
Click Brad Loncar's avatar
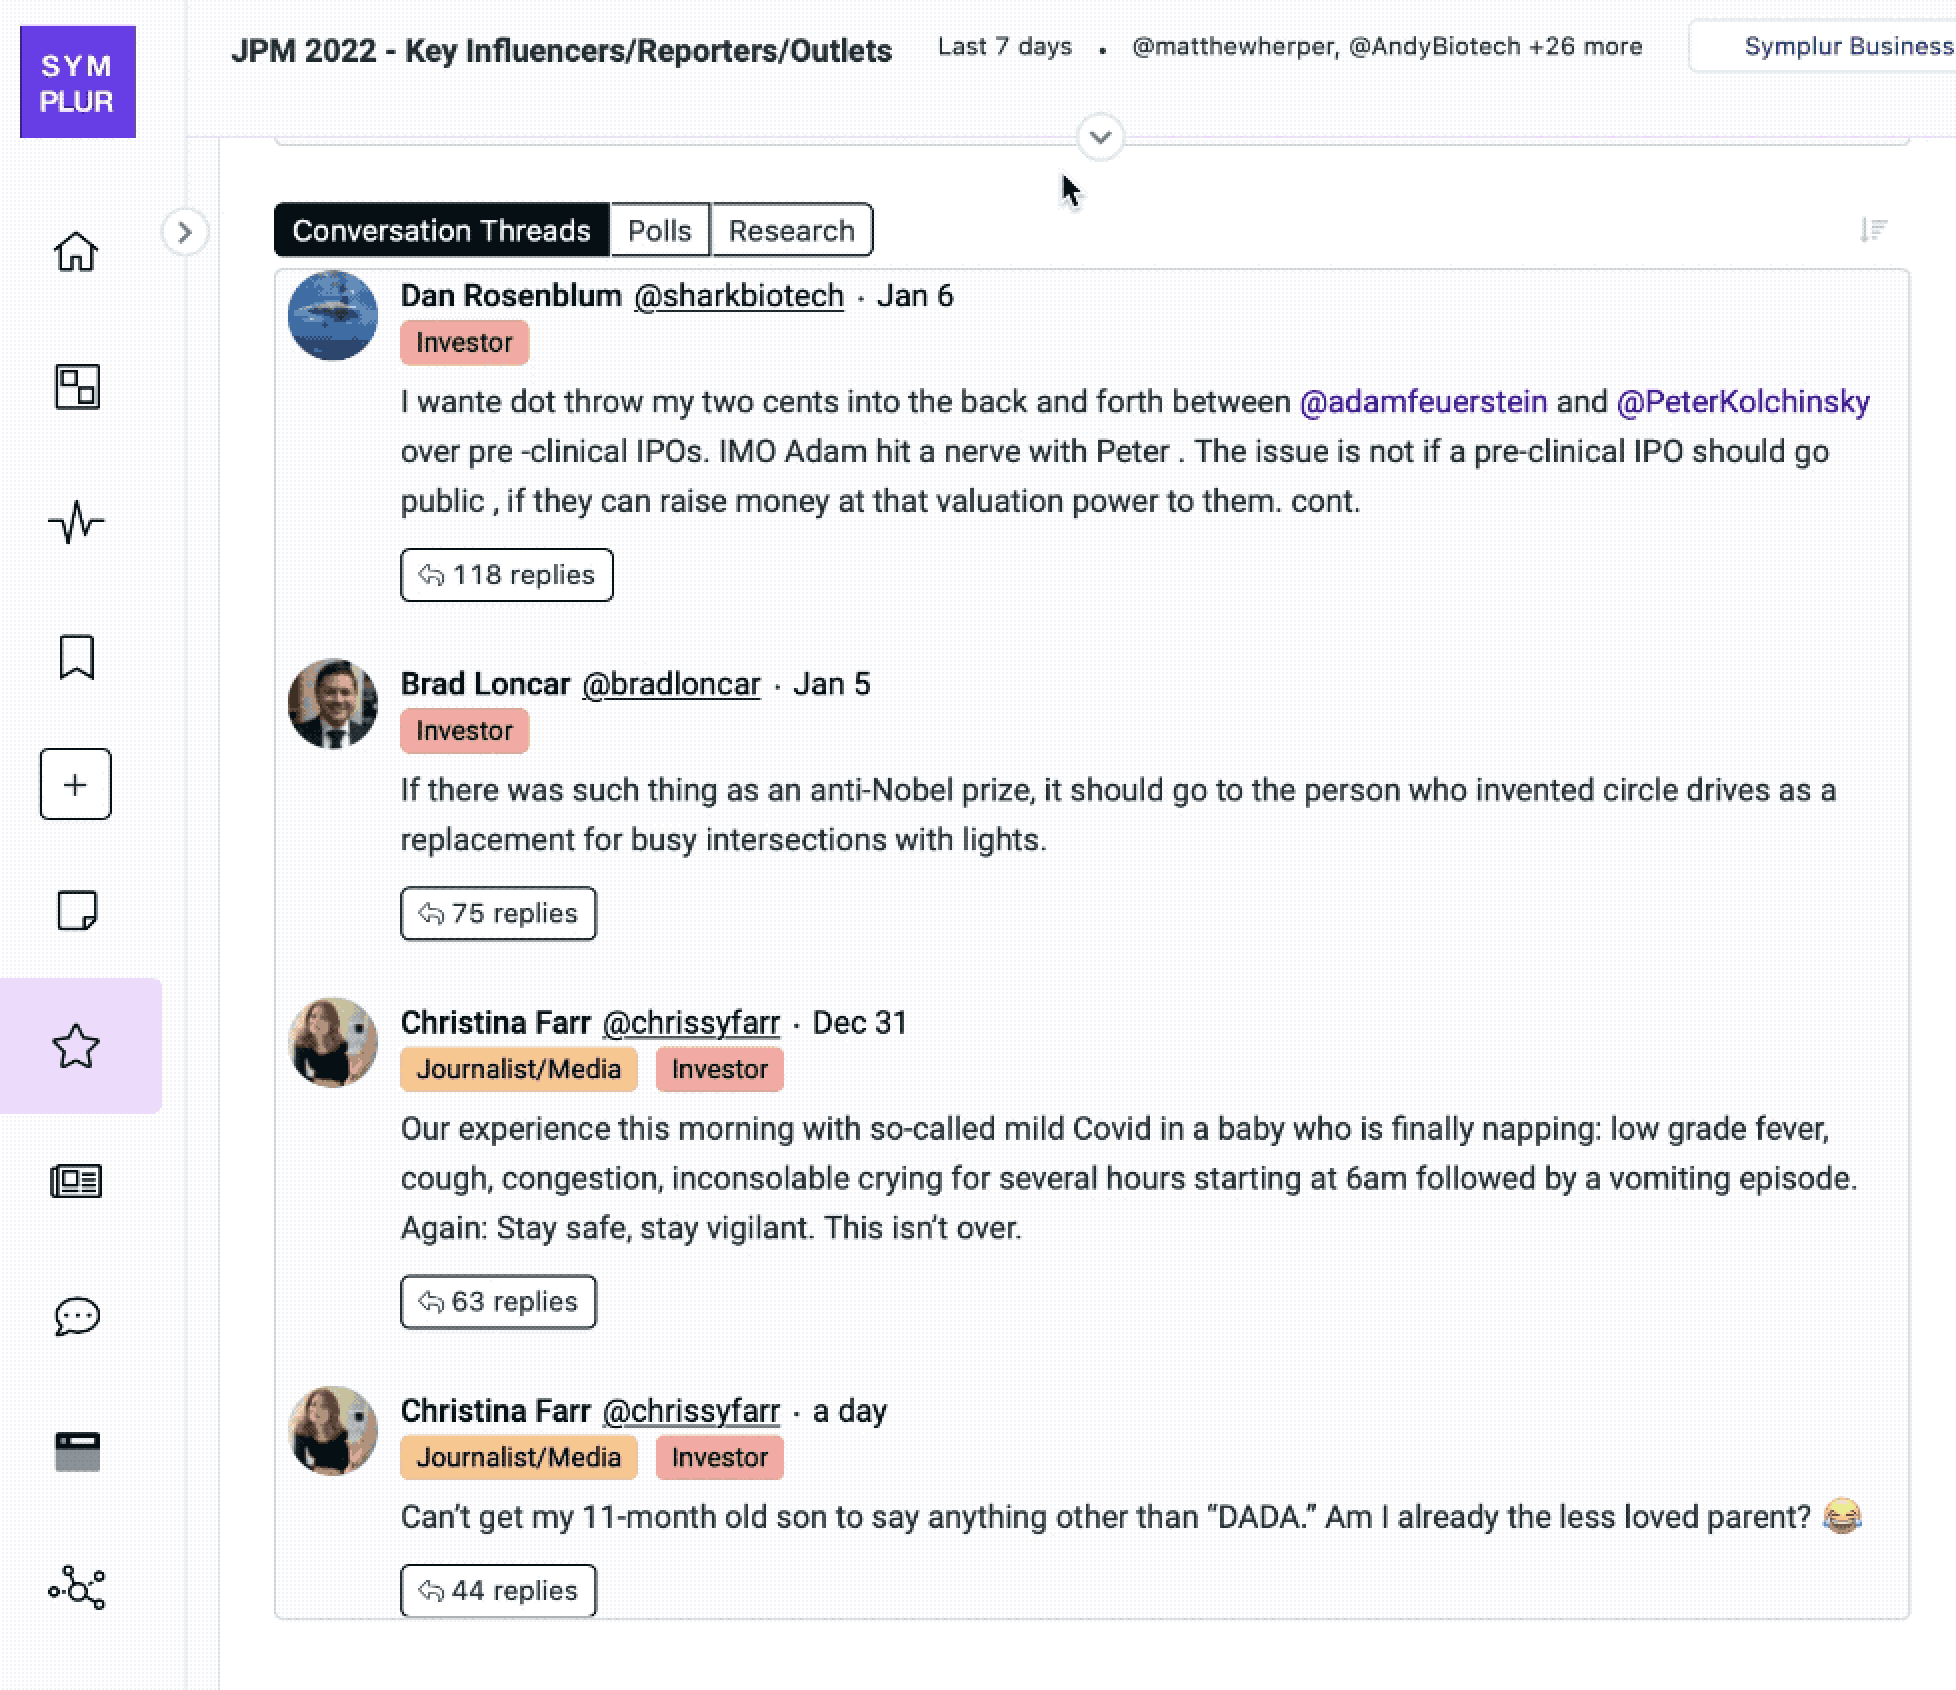tap(333, 703)
